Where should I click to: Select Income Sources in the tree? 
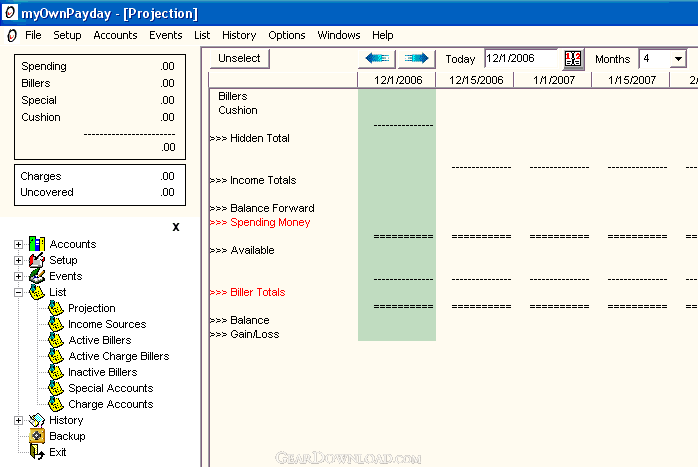[x=107, y=324]
